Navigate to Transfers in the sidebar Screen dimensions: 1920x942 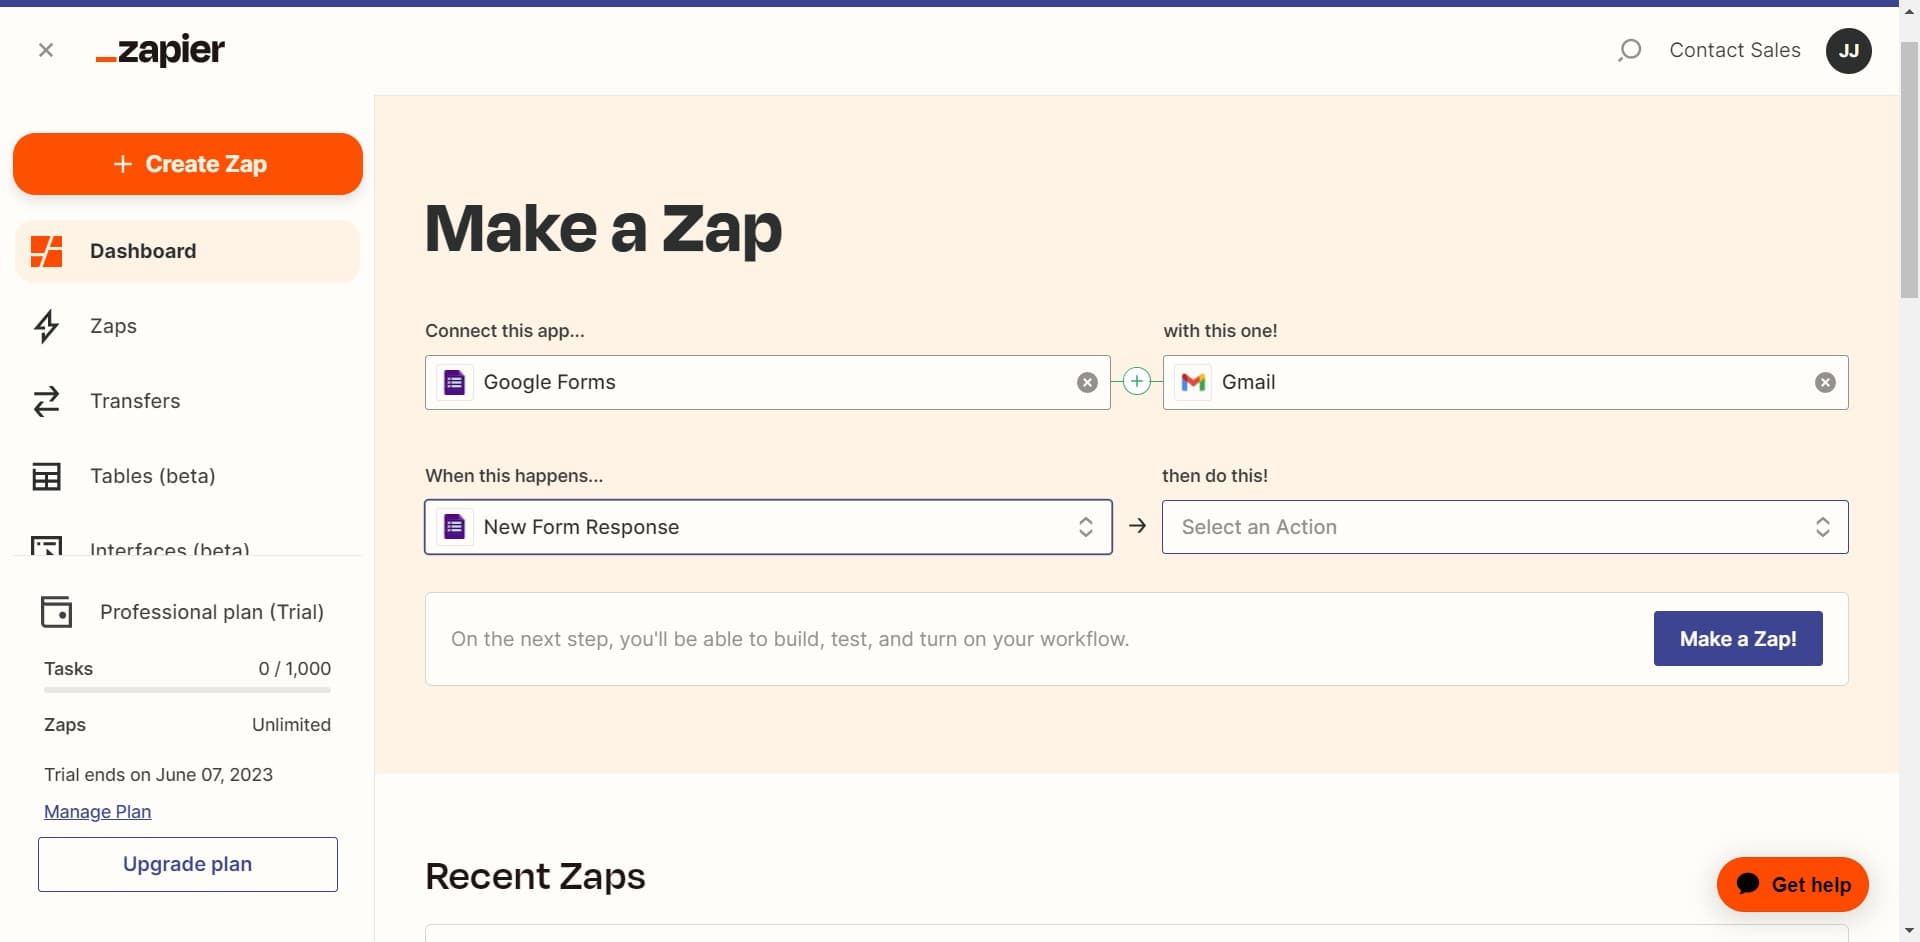pos(135,401)
